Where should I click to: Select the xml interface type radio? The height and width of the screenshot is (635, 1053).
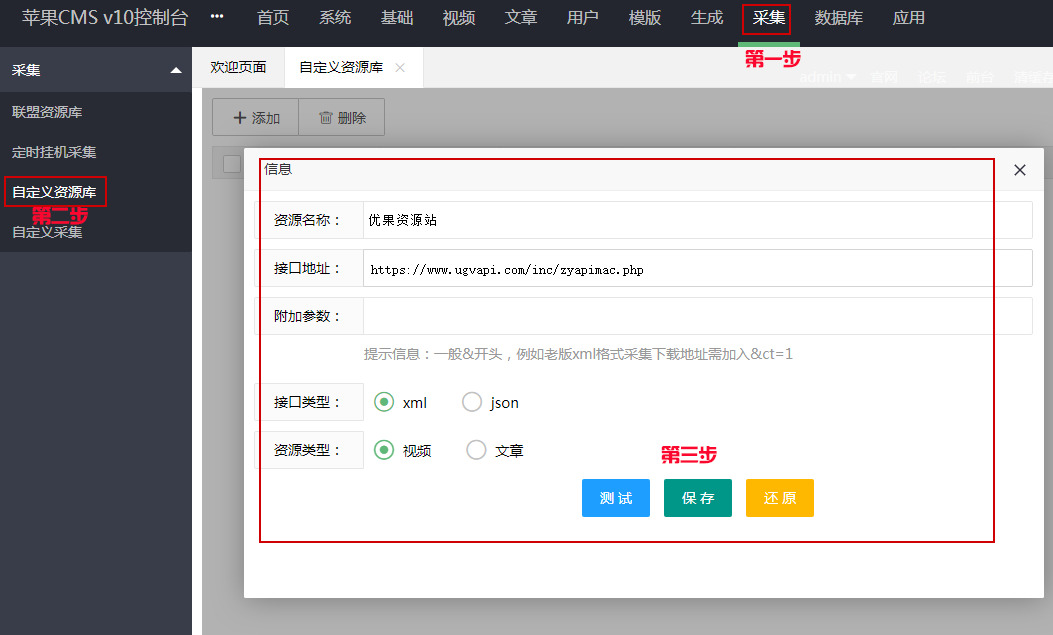(x=384, y=402)
